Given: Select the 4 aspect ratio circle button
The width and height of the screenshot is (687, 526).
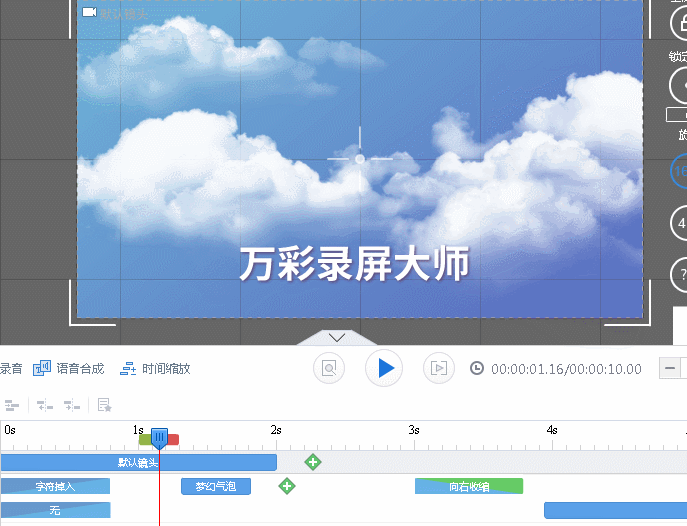Looking at the screenshot, I should (x=680, y=223).
